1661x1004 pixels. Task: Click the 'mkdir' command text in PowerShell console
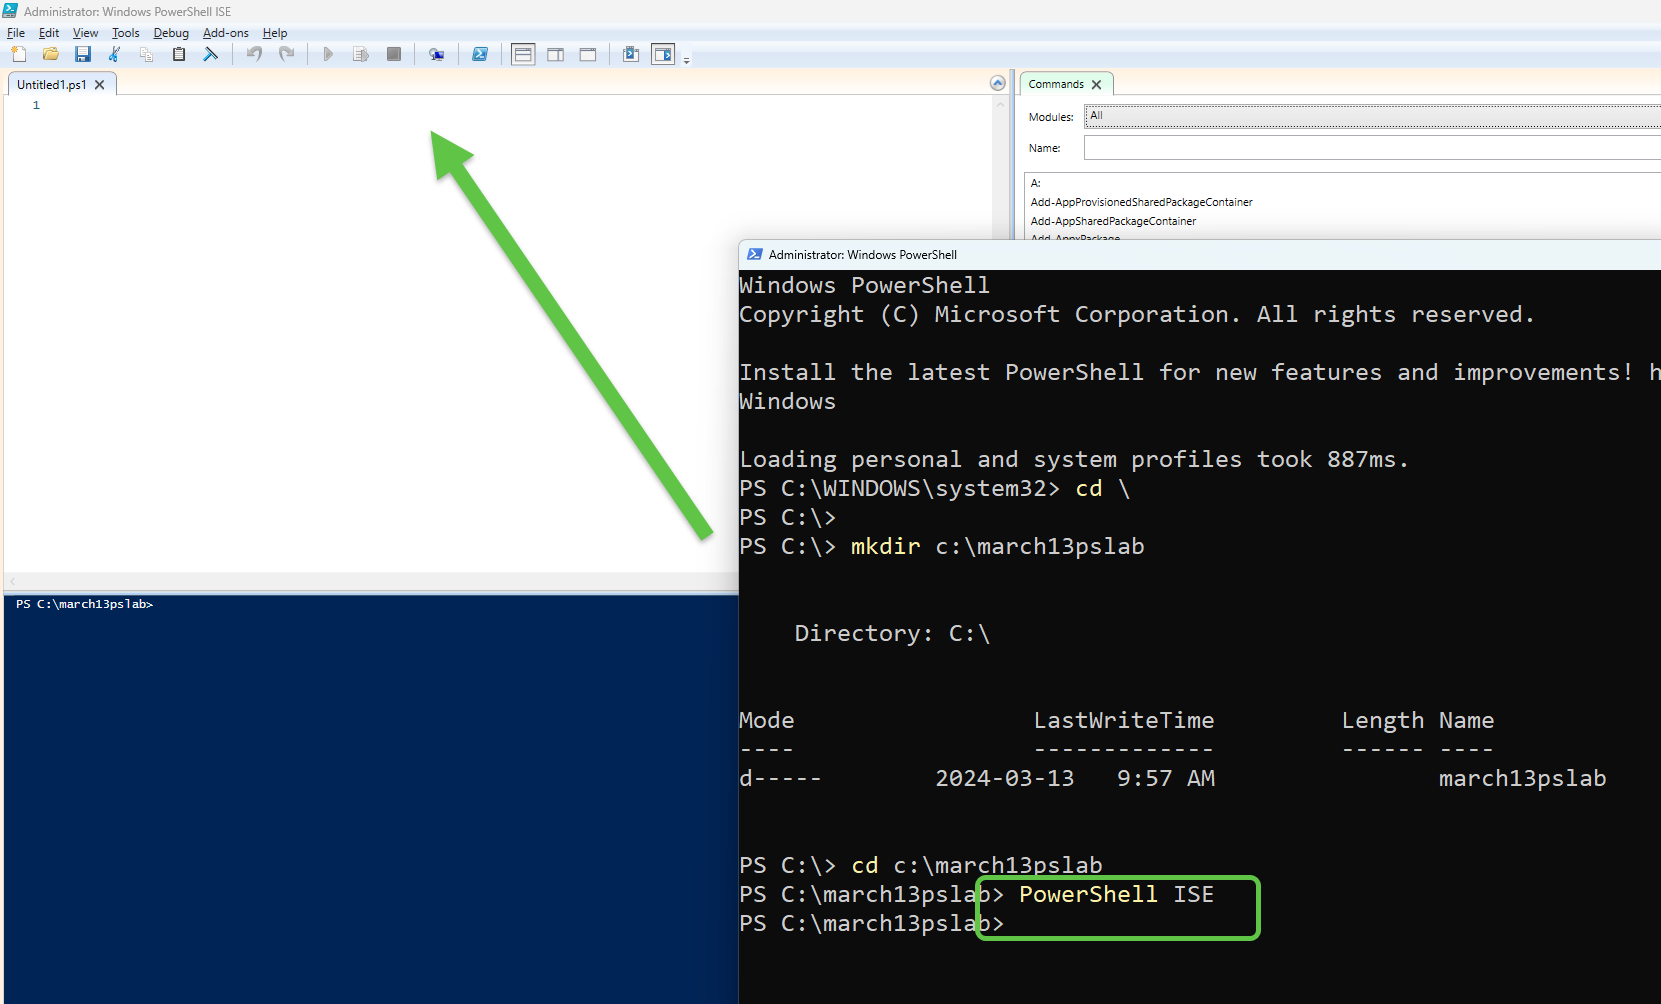(885, 546)
